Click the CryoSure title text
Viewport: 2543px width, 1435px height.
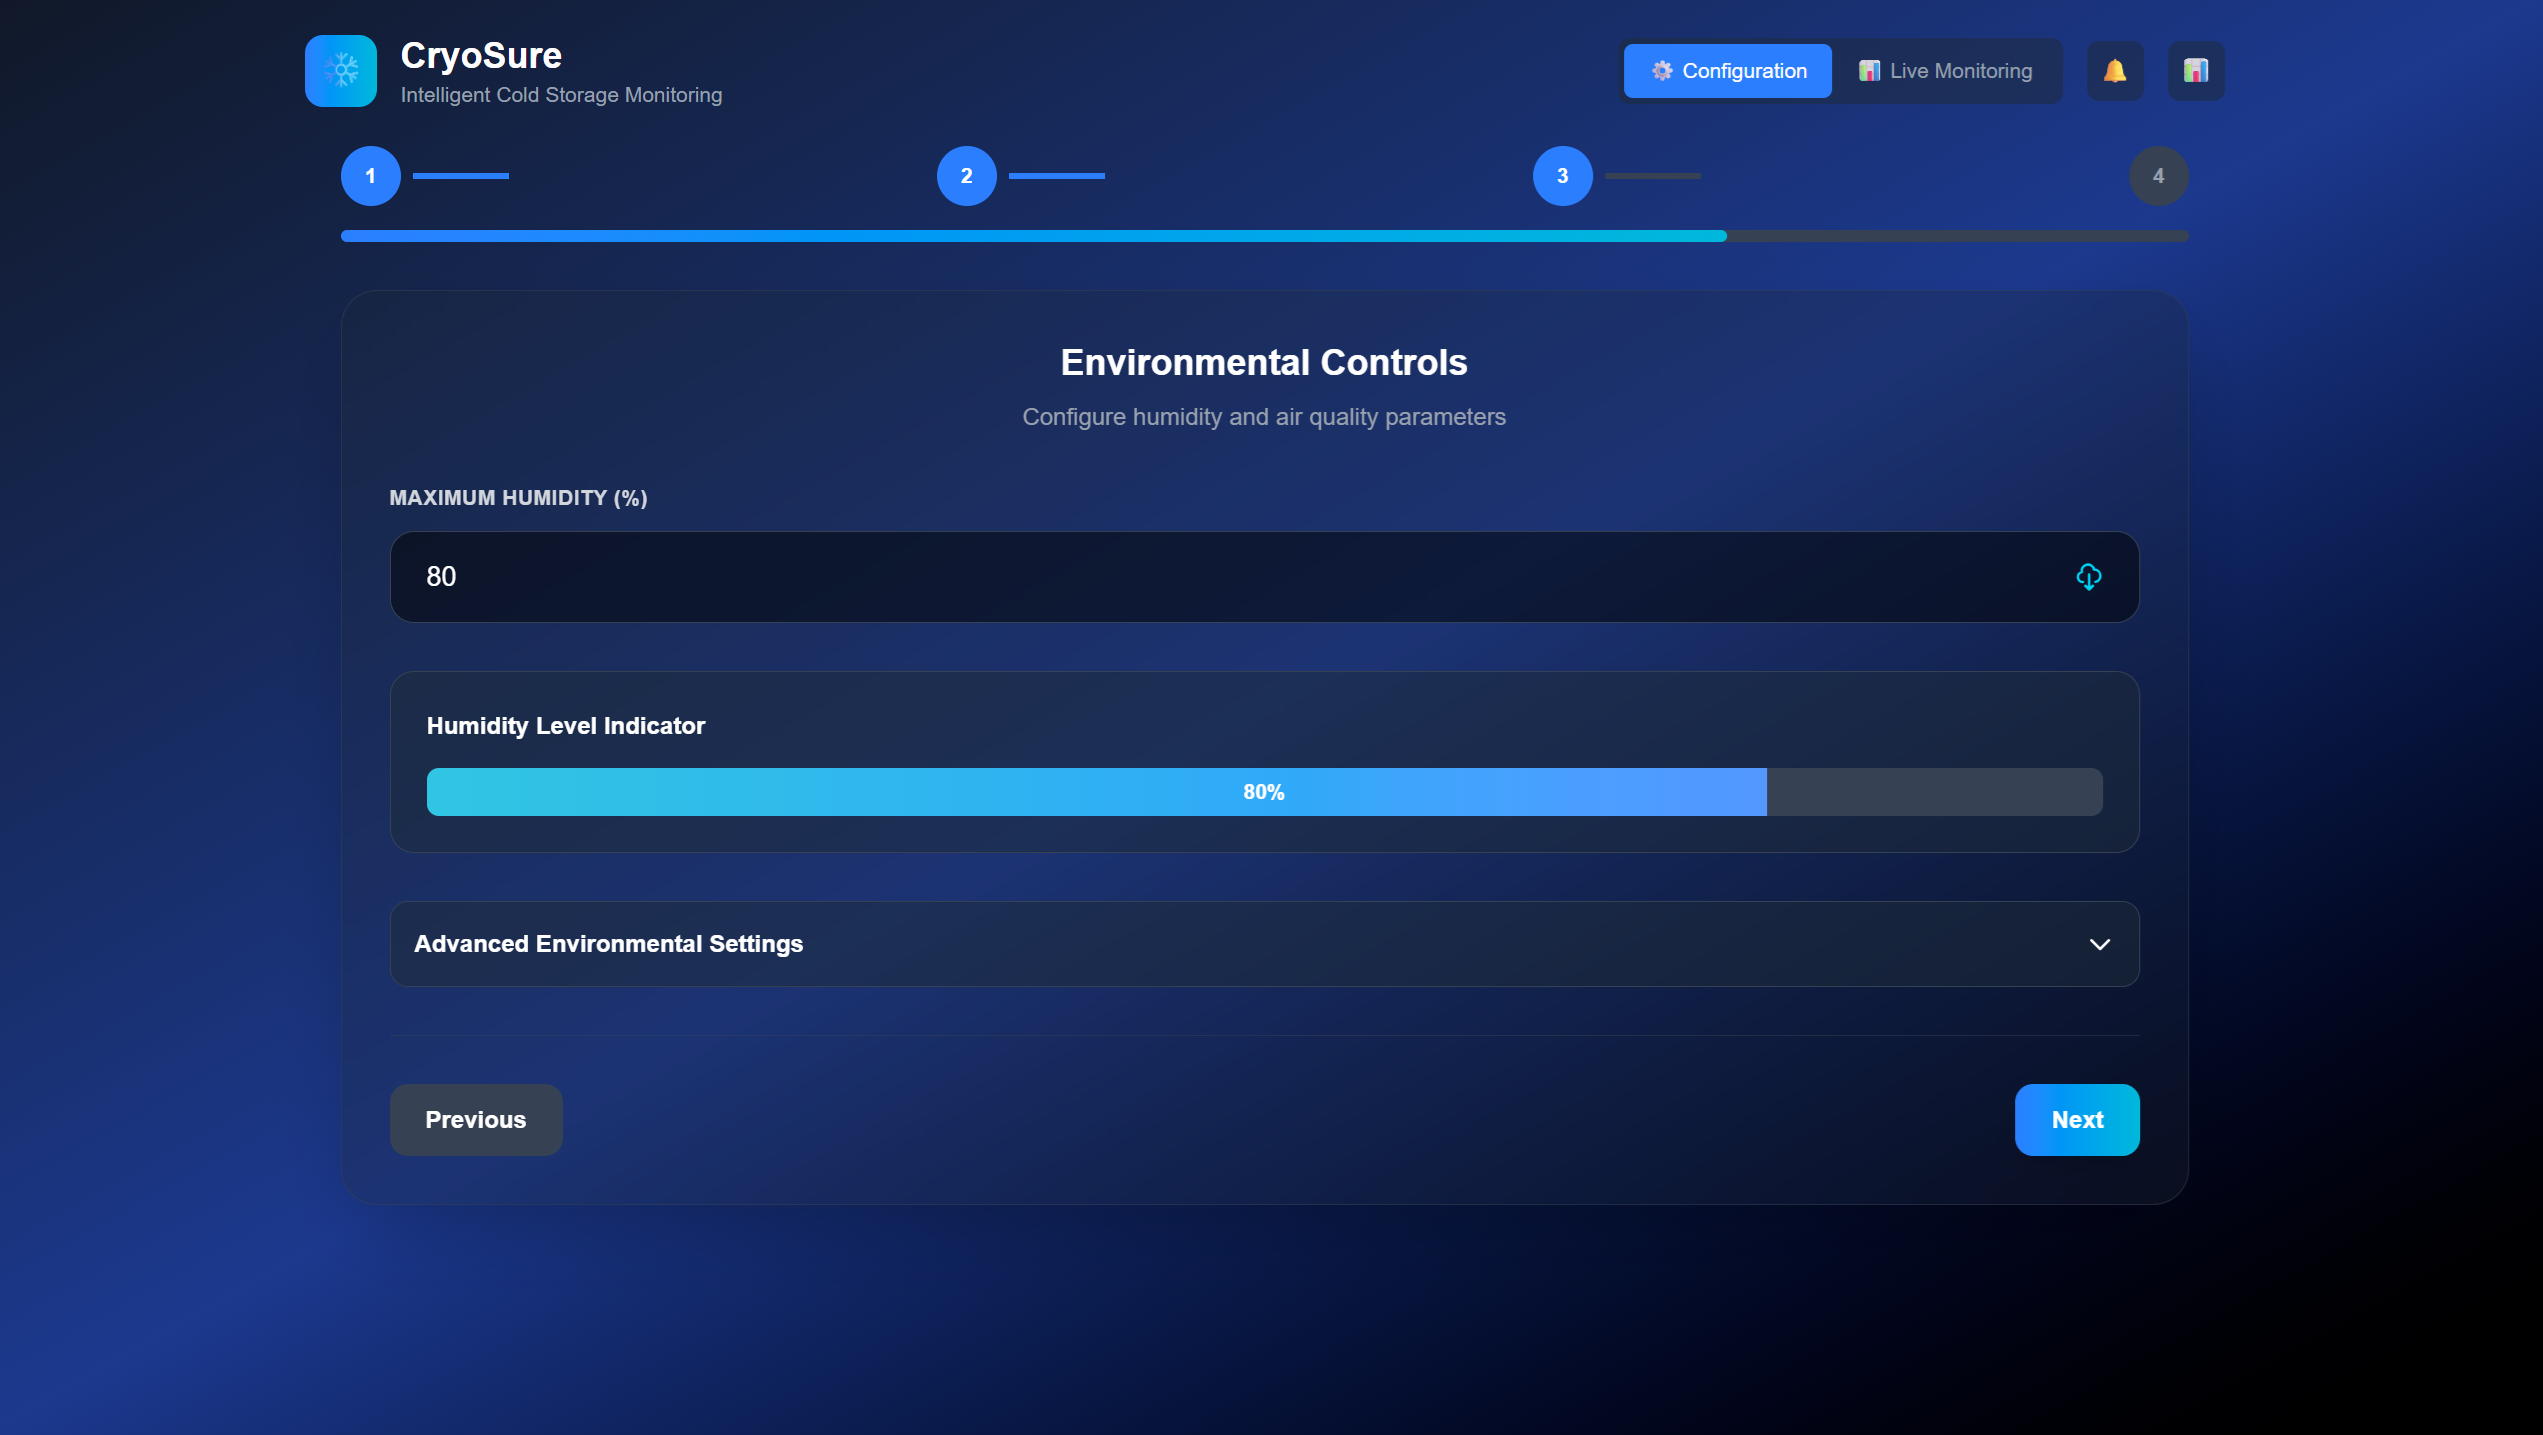481,56
